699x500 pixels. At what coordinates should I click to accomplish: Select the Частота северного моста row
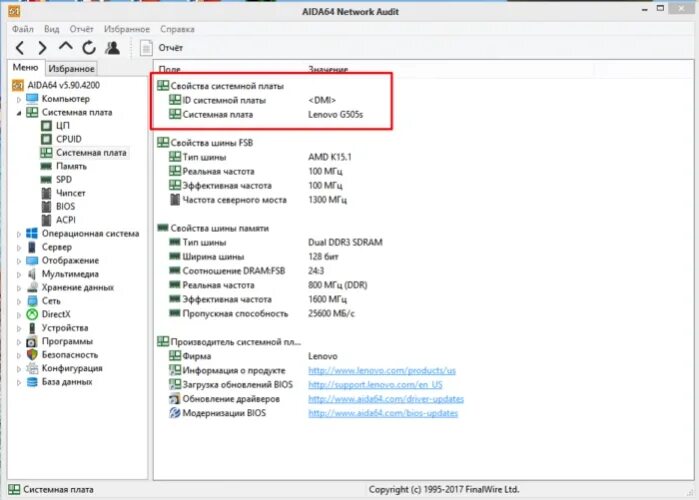click(258, 200)
